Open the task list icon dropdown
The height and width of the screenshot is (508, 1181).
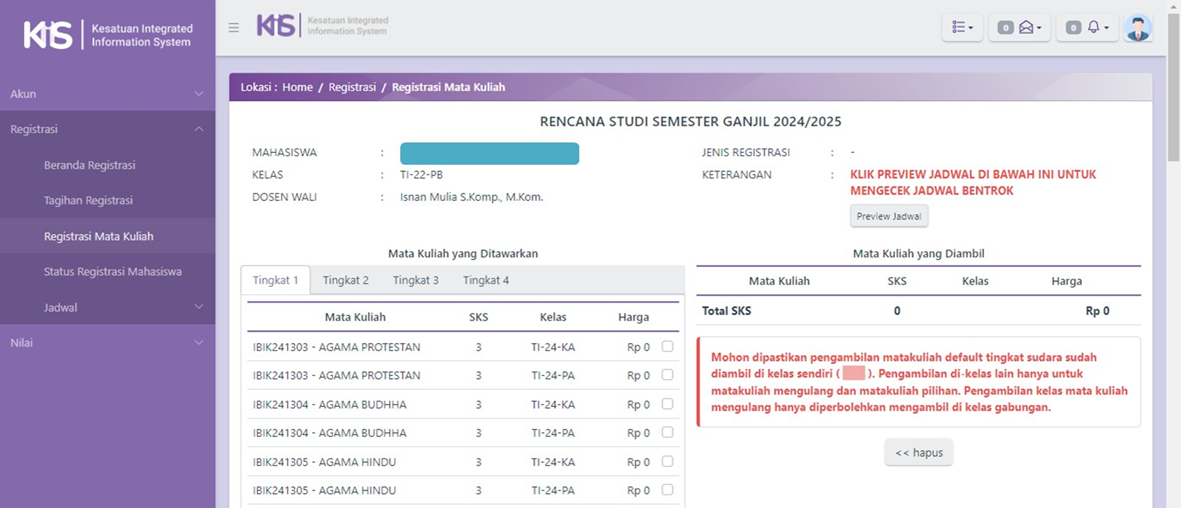tap(962, 28)
